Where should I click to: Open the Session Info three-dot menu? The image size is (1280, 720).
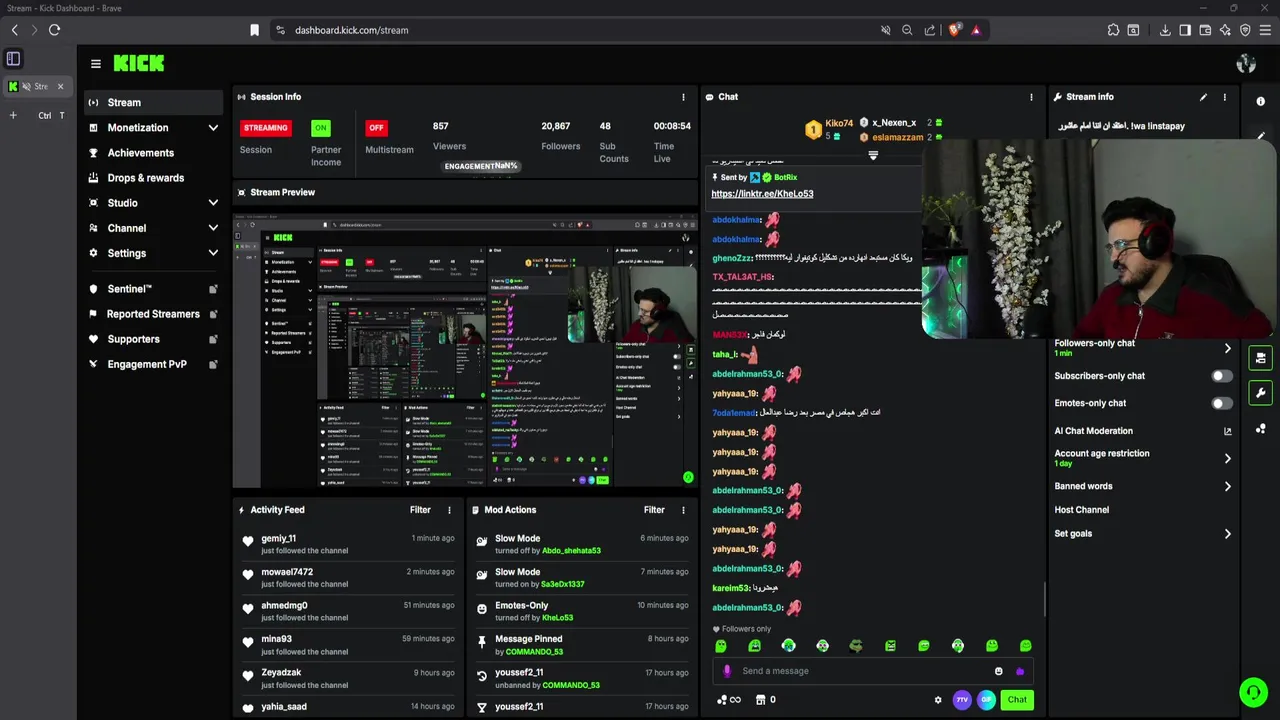[x=684, y=97]
